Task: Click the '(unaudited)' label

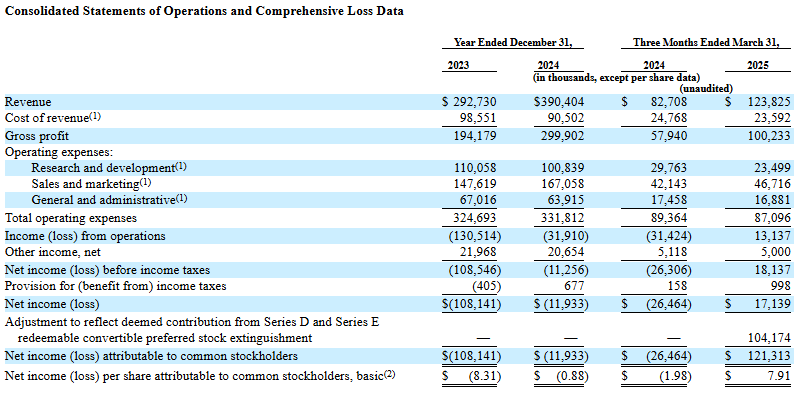Action: pyautogui.click(x=706, y=89)
